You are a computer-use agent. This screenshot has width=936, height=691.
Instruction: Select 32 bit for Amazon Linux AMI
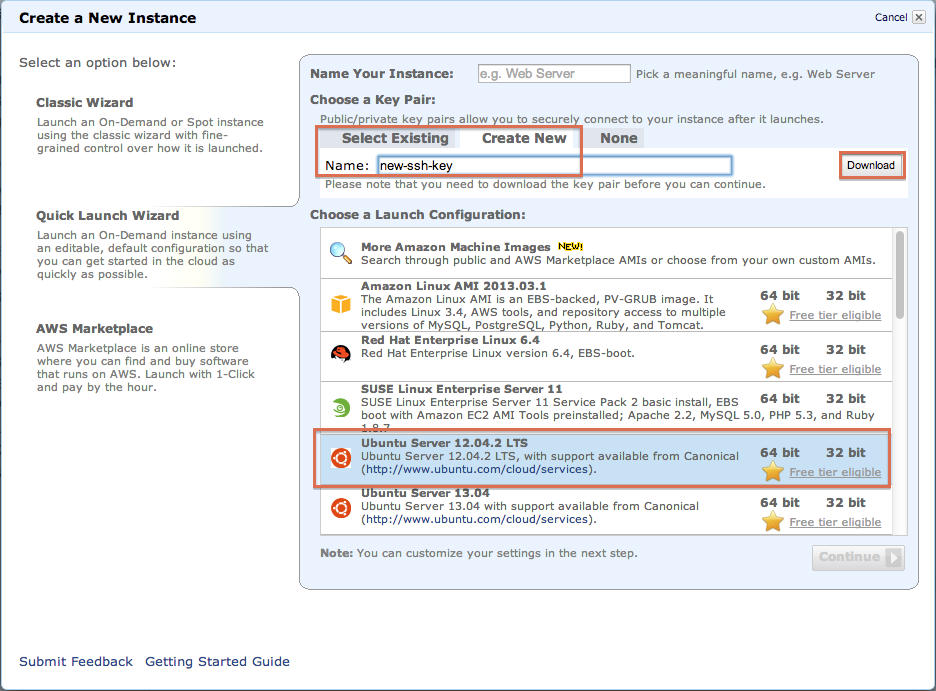click(845, 295)
